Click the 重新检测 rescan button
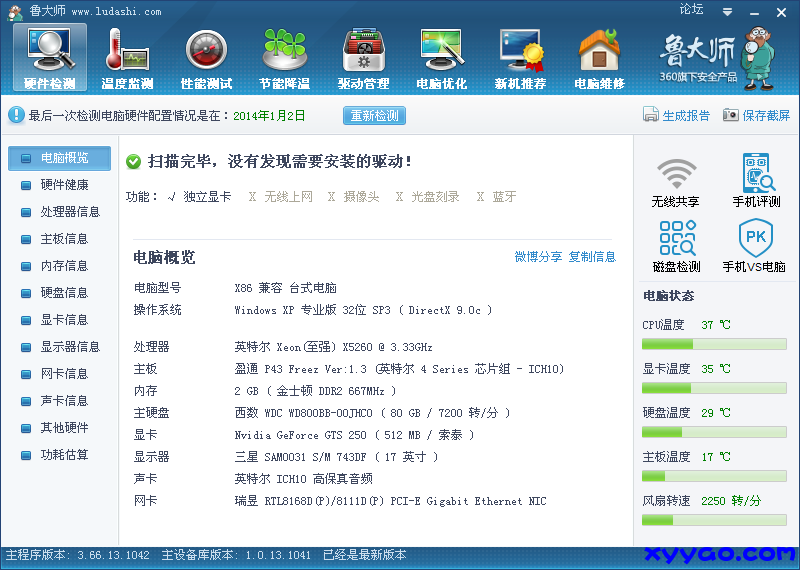Viewport: 800px width, 570px height. coord(374,116)
